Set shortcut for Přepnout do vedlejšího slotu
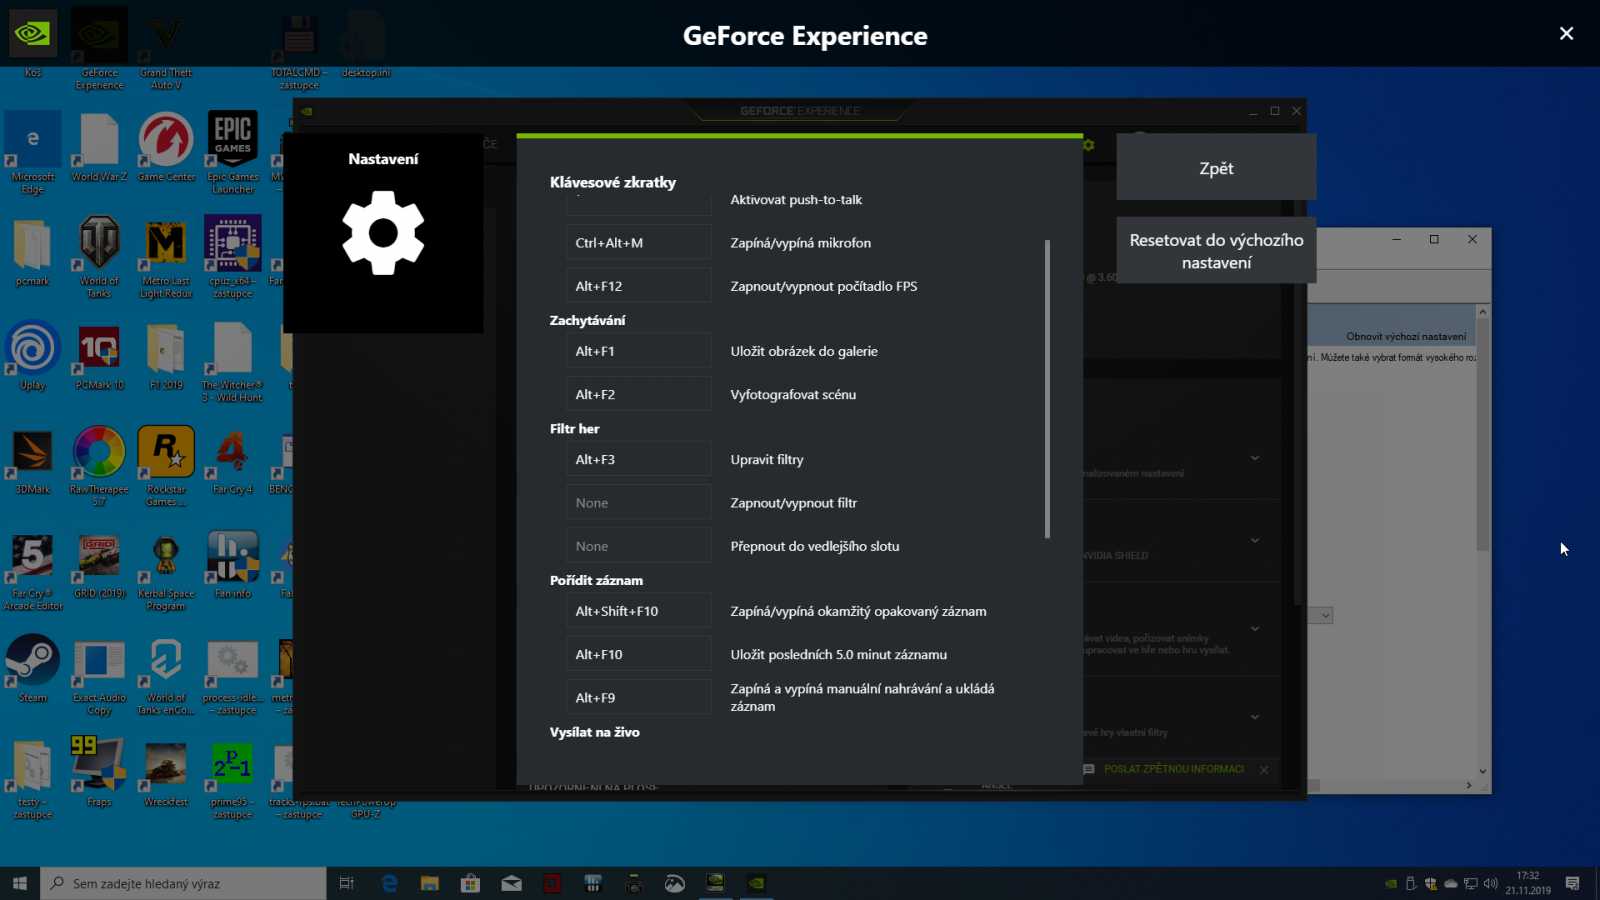The height and width of the screenshot is (900, 1600). (x=638, y=546)
